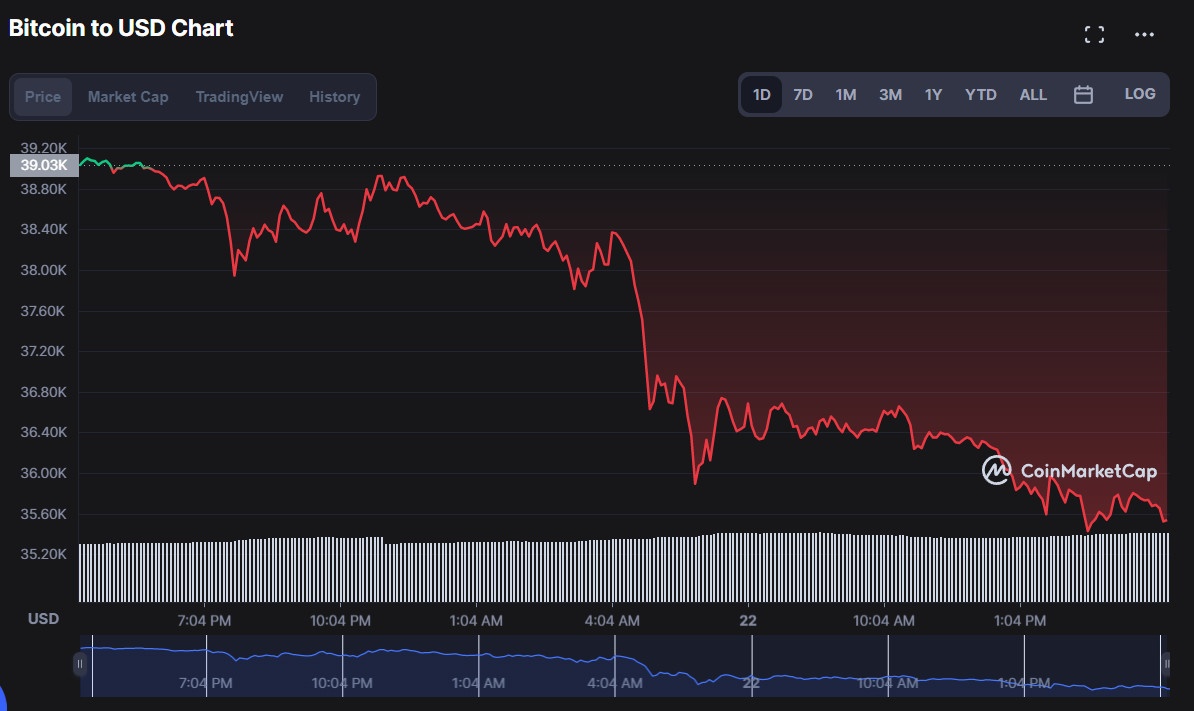
Task: Switch to the Price tab
Action: click(43, 97)
